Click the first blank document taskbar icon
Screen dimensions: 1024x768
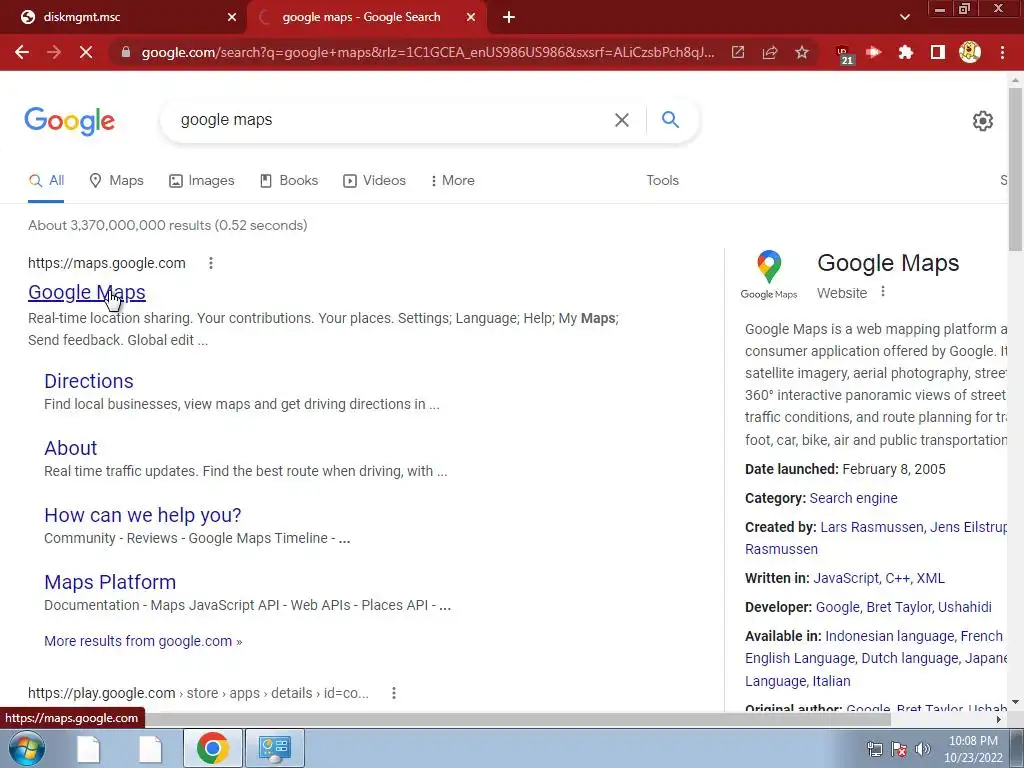point(88,748)
